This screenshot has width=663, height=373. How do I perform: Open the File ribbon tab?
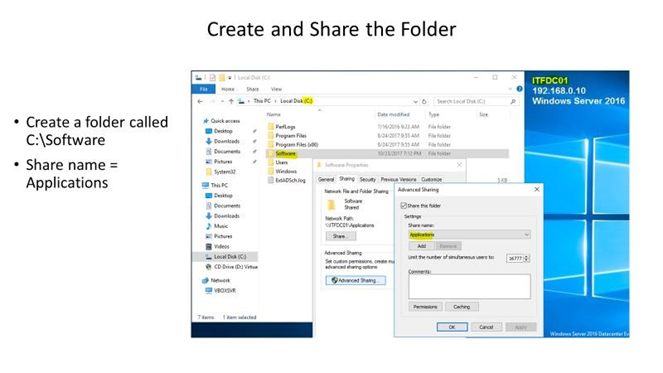coord(204,89)
